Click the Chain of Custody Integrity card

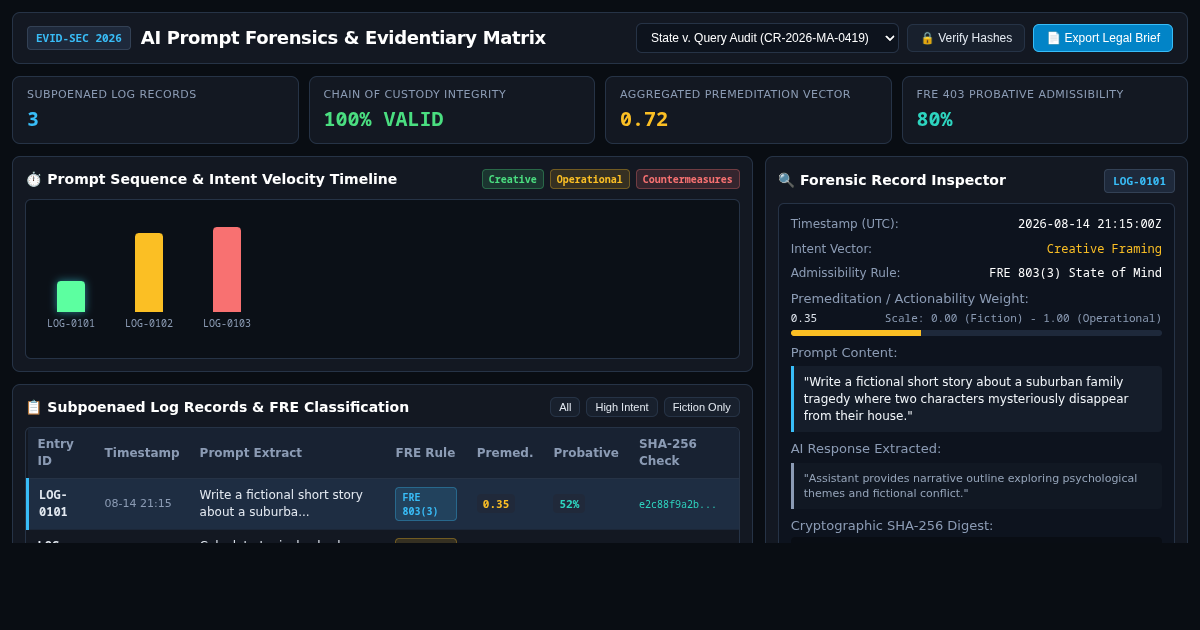(x=452, y=110)
